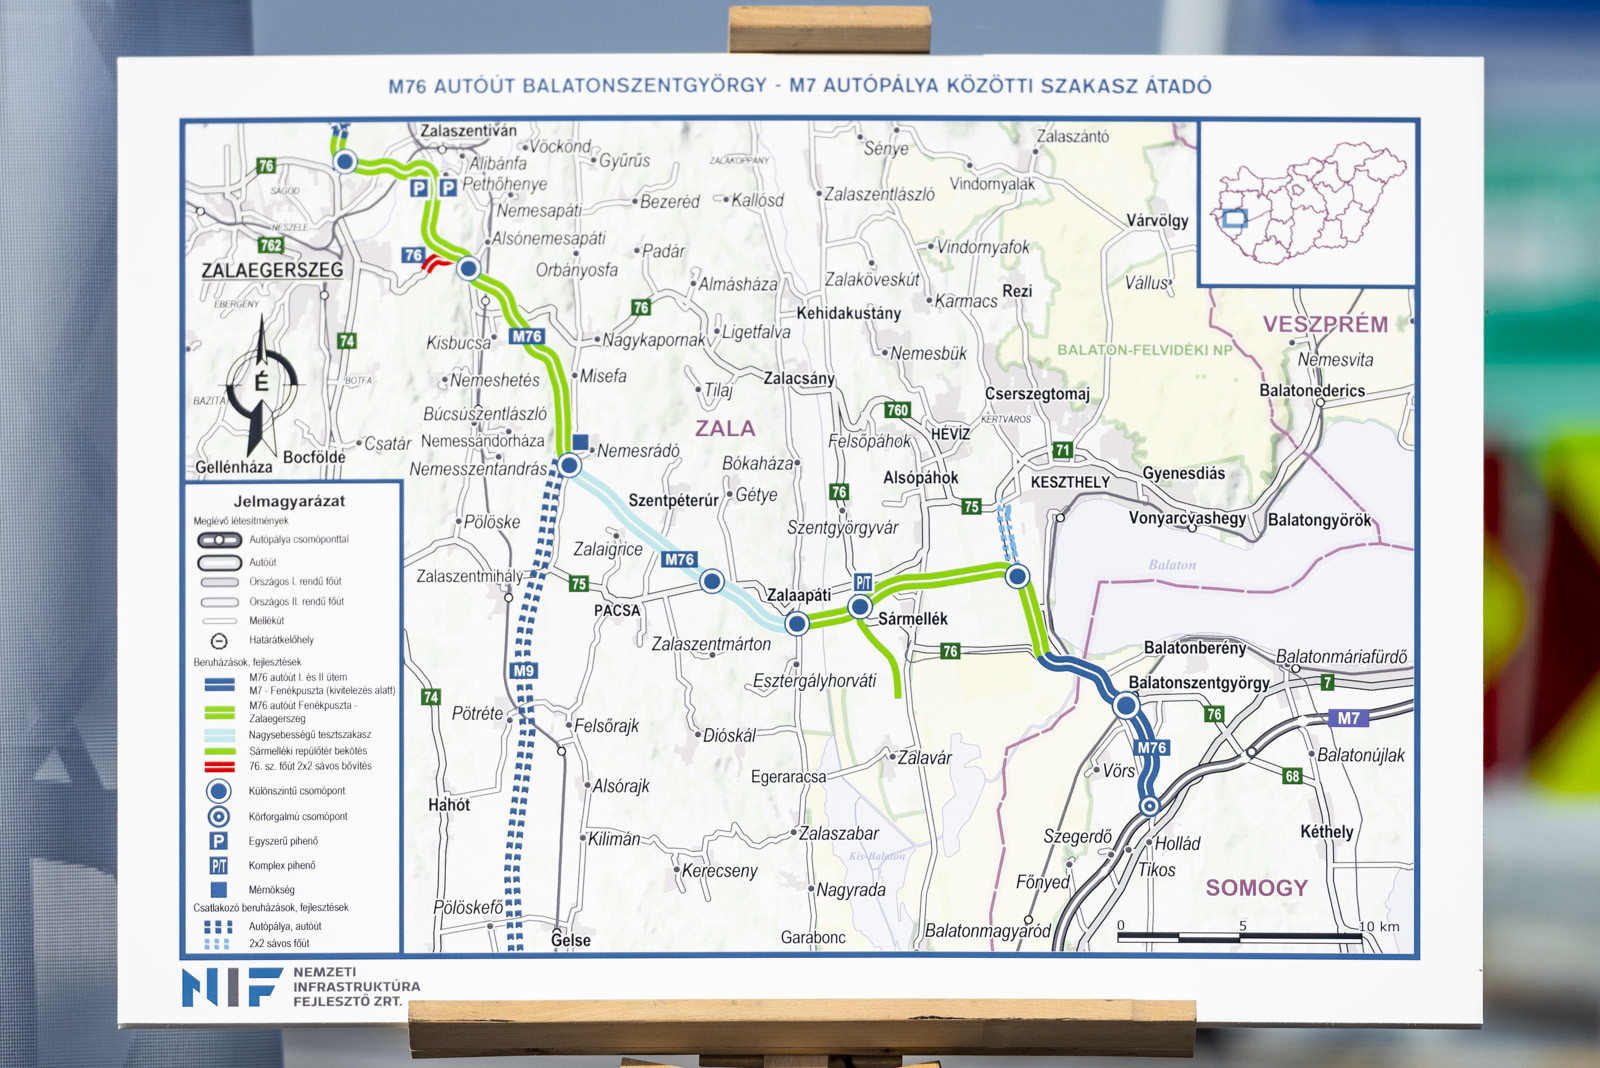
Task: Click the interchange circle at Balatonszentgyörgy
Action: coord(1126,705)
